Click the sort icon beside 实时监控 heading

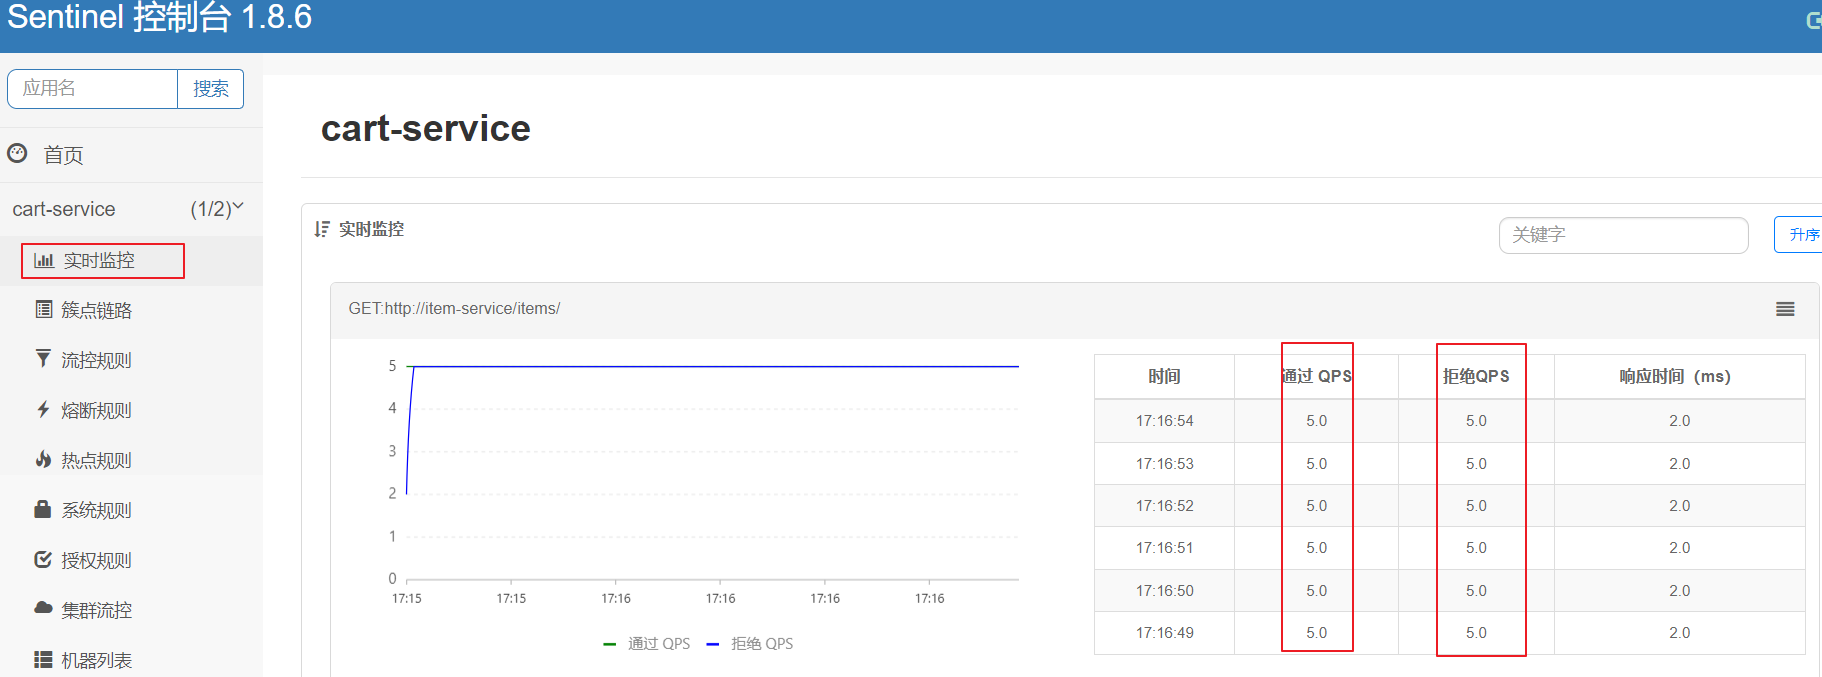tap(322, 229)
